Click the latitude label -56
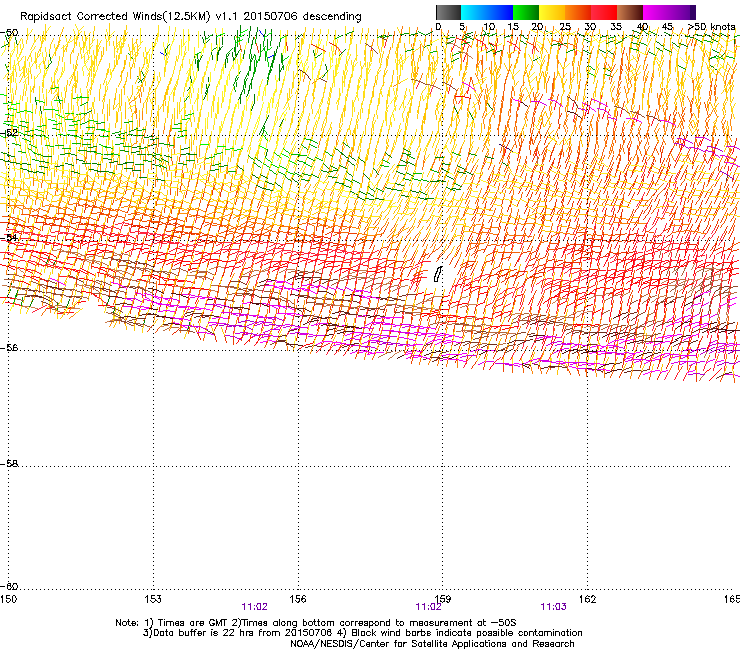Screen dimensions: 740x650 click(x=9, y=347)
